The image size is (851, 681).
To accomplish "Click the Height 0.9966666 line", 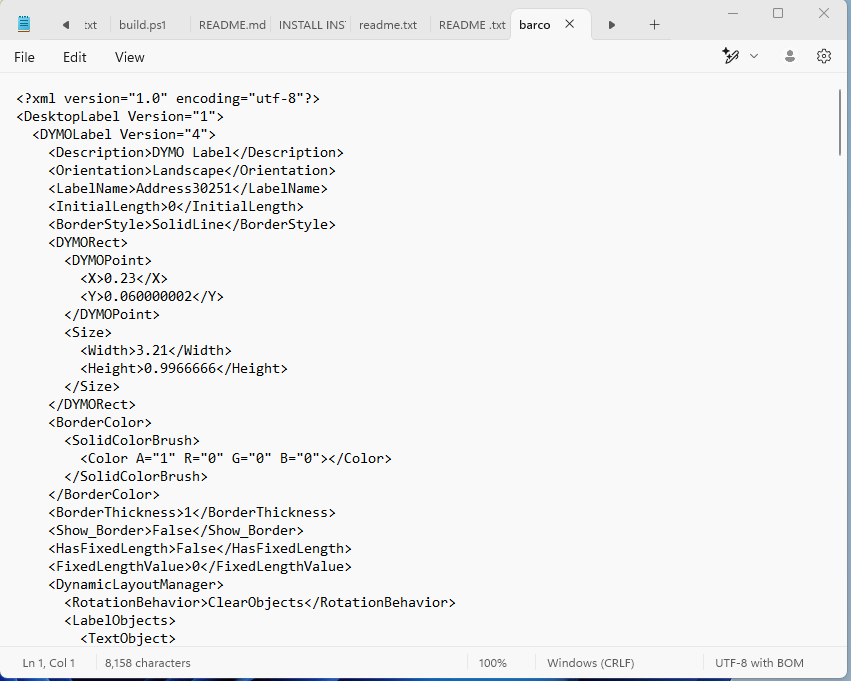I will (184, 368).
